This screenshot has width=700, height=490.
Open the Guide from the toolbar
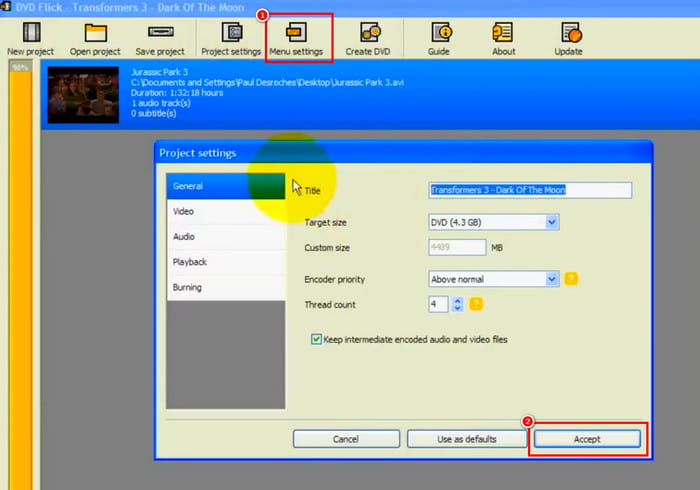pyautogui.click(x=439, y=39)
